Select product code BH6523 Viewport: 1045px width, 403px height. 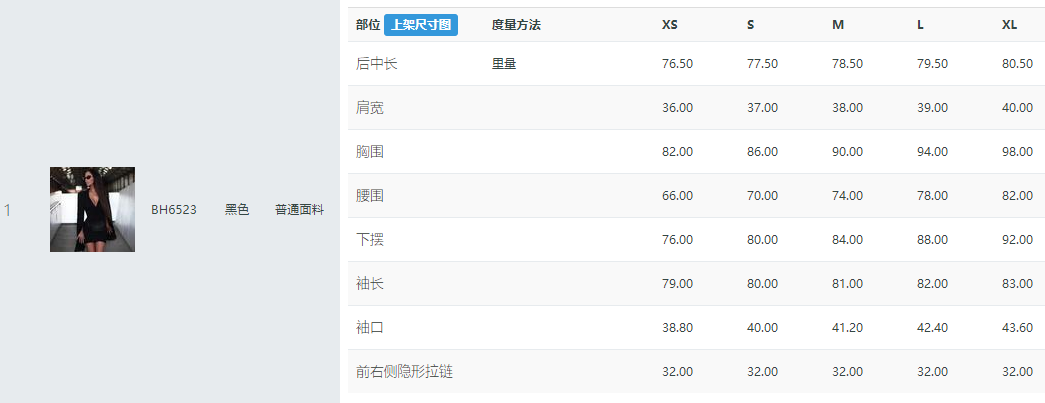tap(174, 210)
